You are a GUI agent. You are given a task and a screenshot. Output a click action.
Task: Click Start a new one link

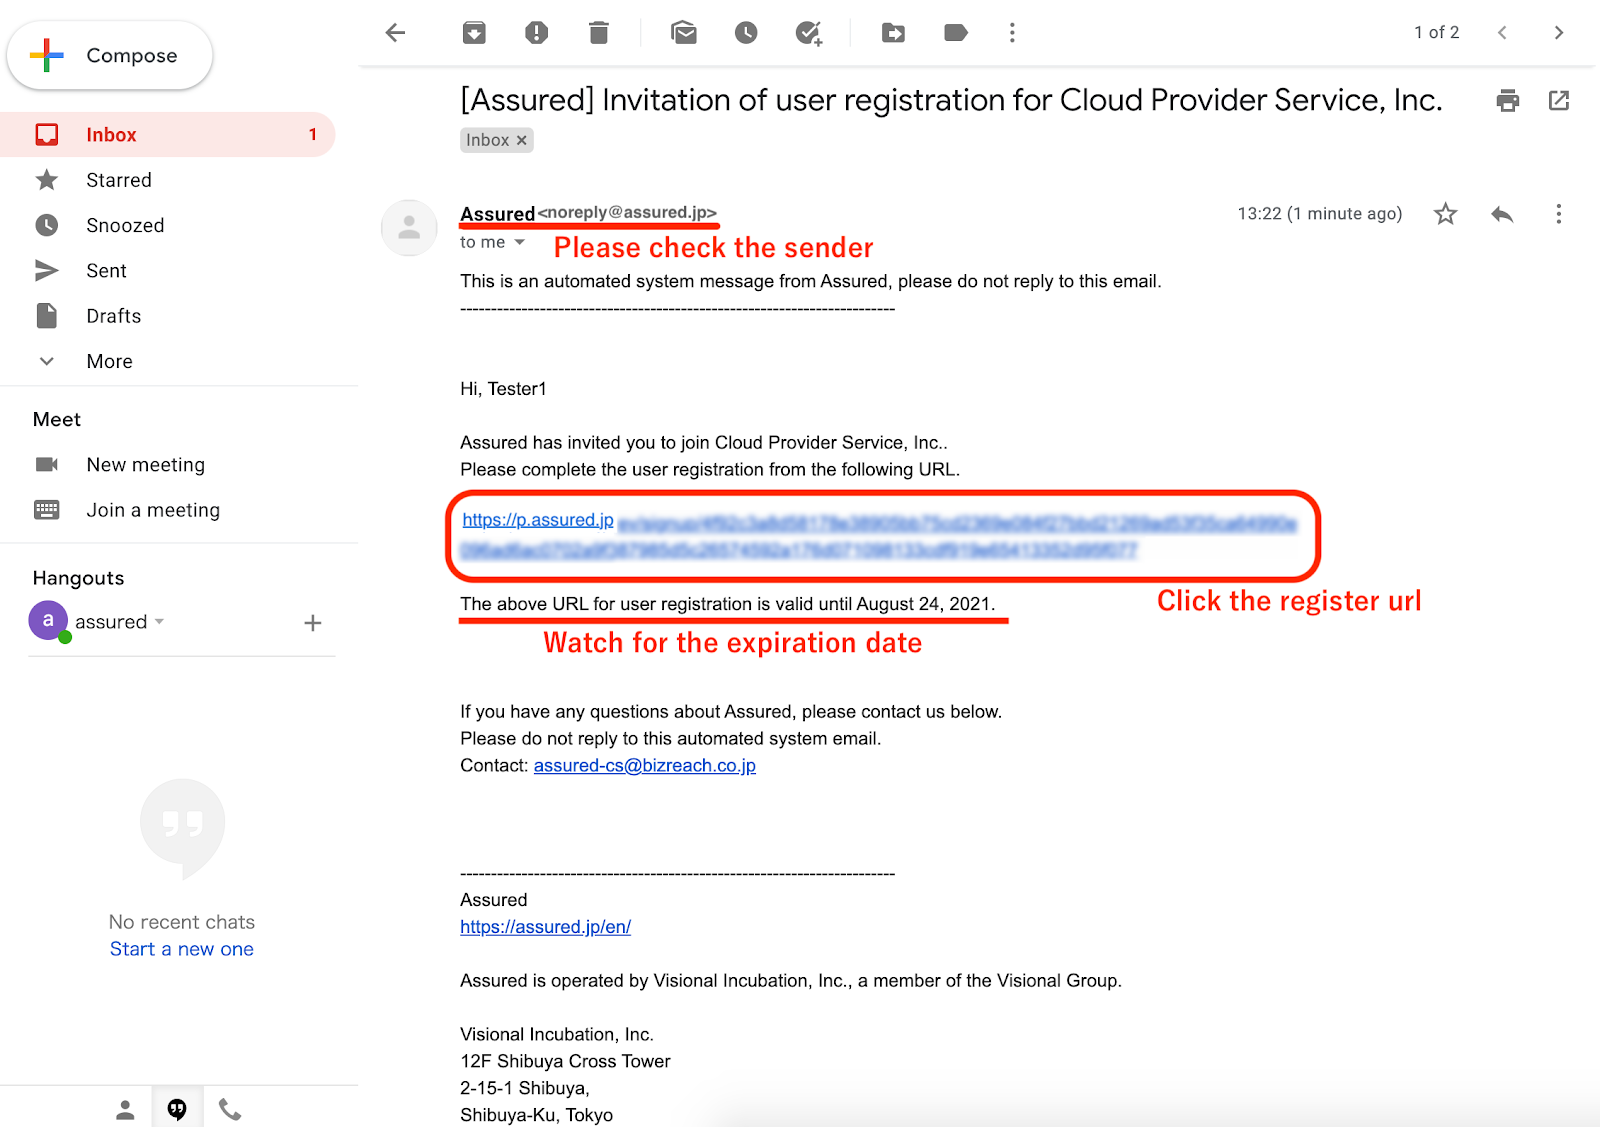(182, 949)
